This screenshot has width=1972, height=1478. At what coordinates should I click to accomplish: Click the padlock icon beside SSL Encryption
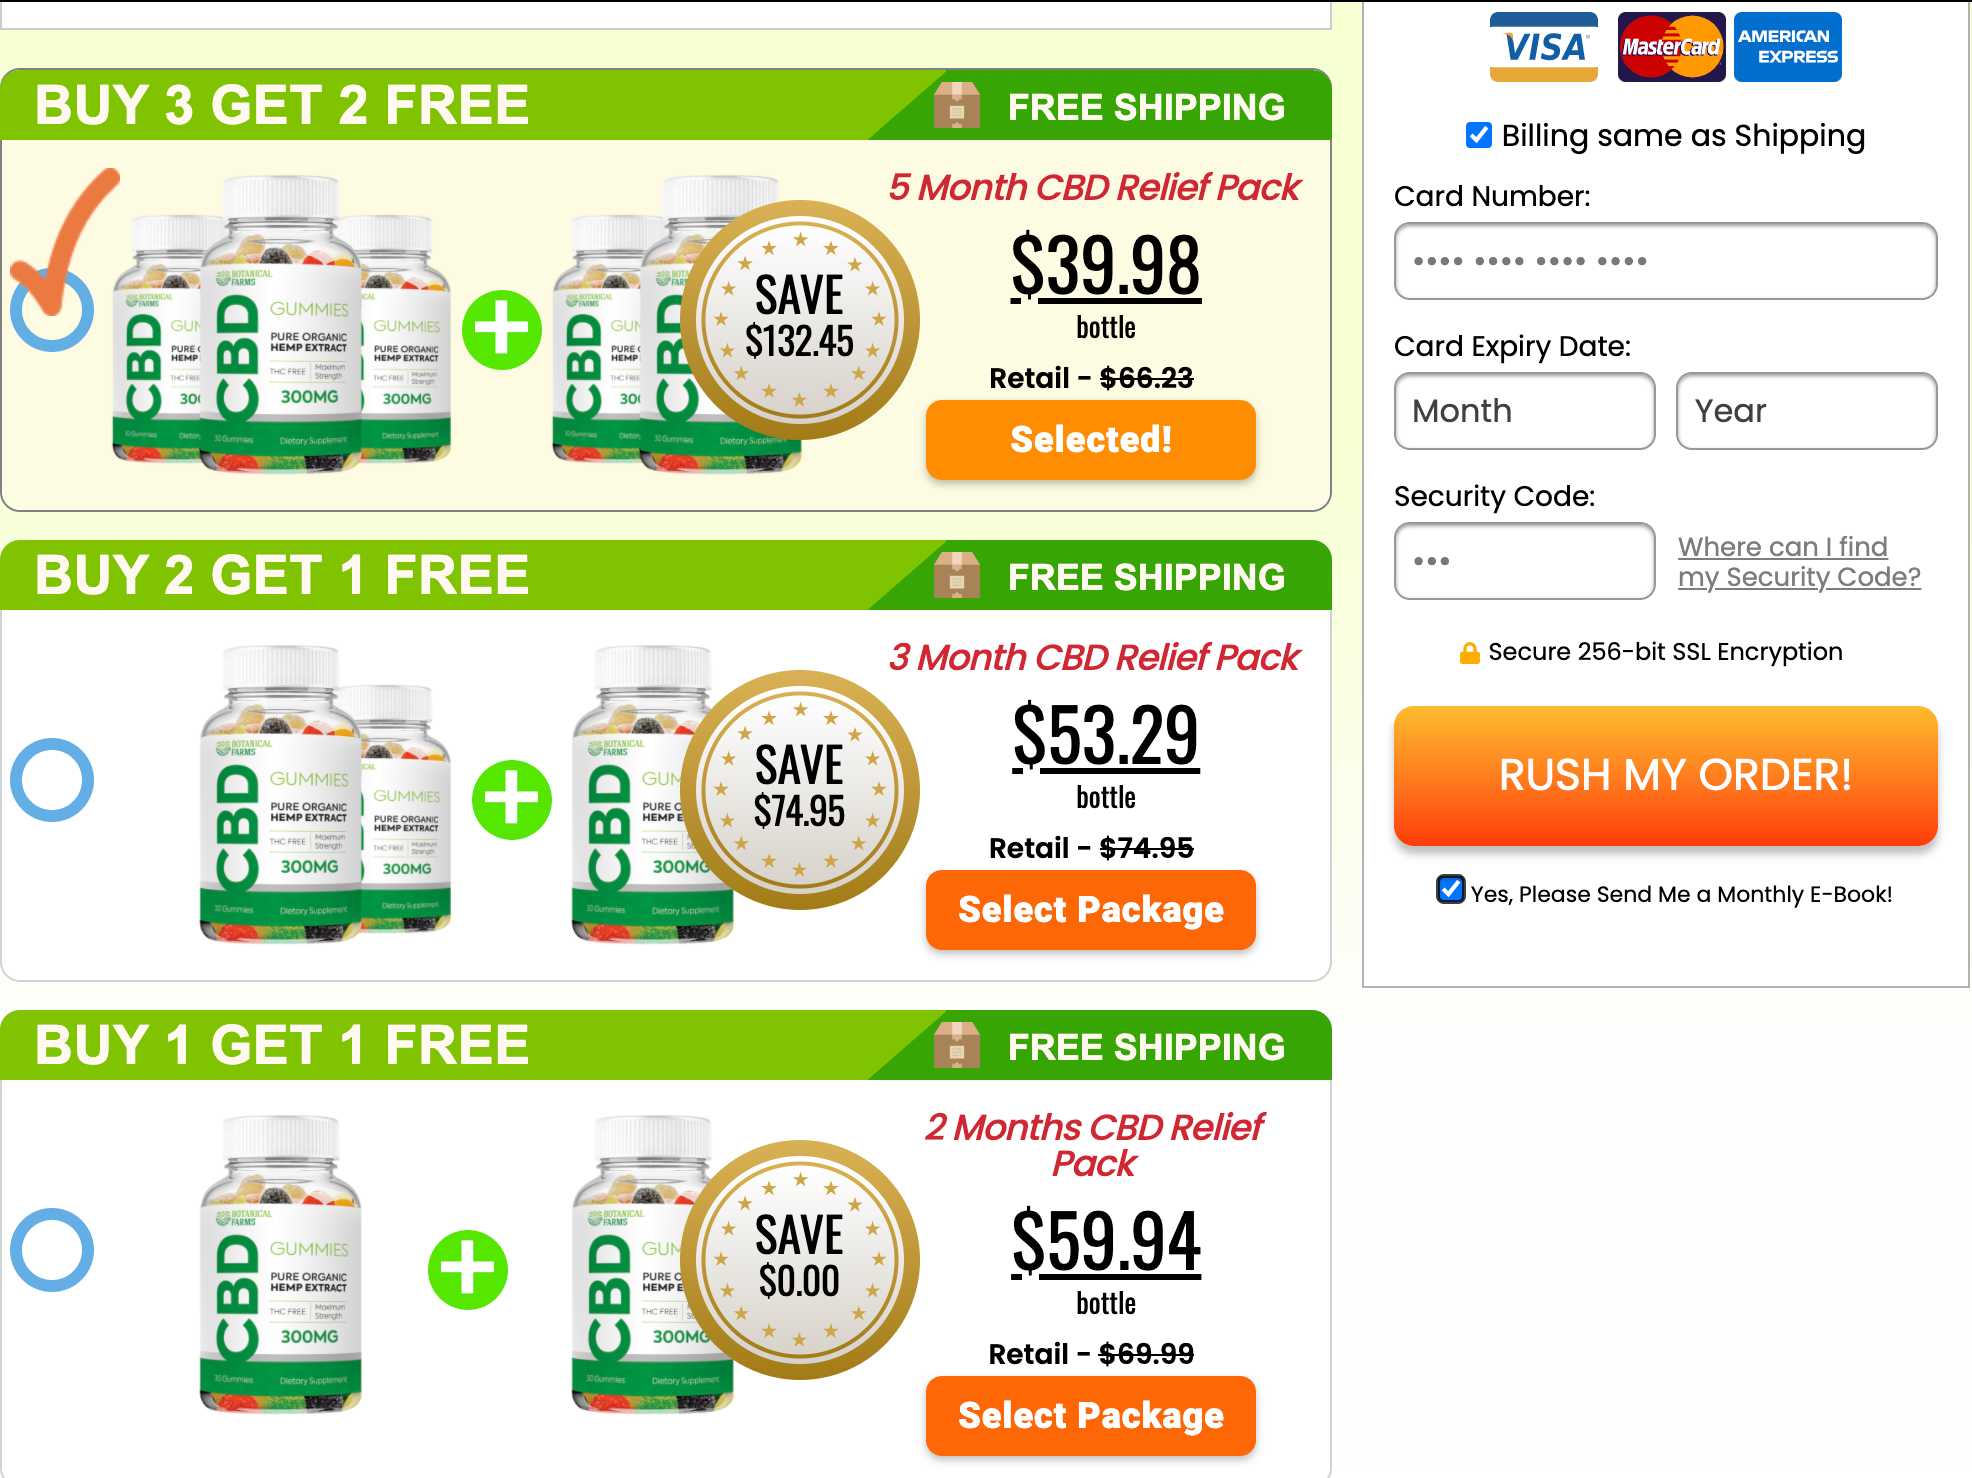click(1469, 653)
